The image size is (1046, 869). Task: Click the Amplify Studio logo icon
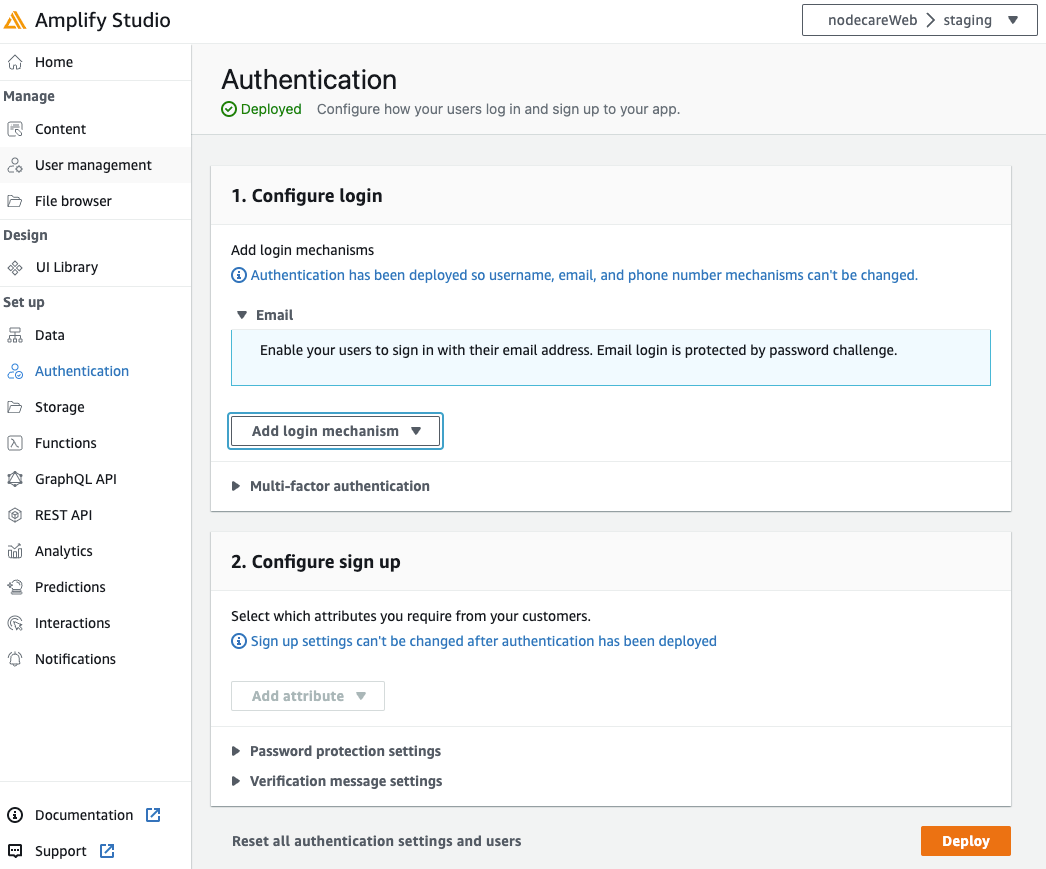pos(17,19)
